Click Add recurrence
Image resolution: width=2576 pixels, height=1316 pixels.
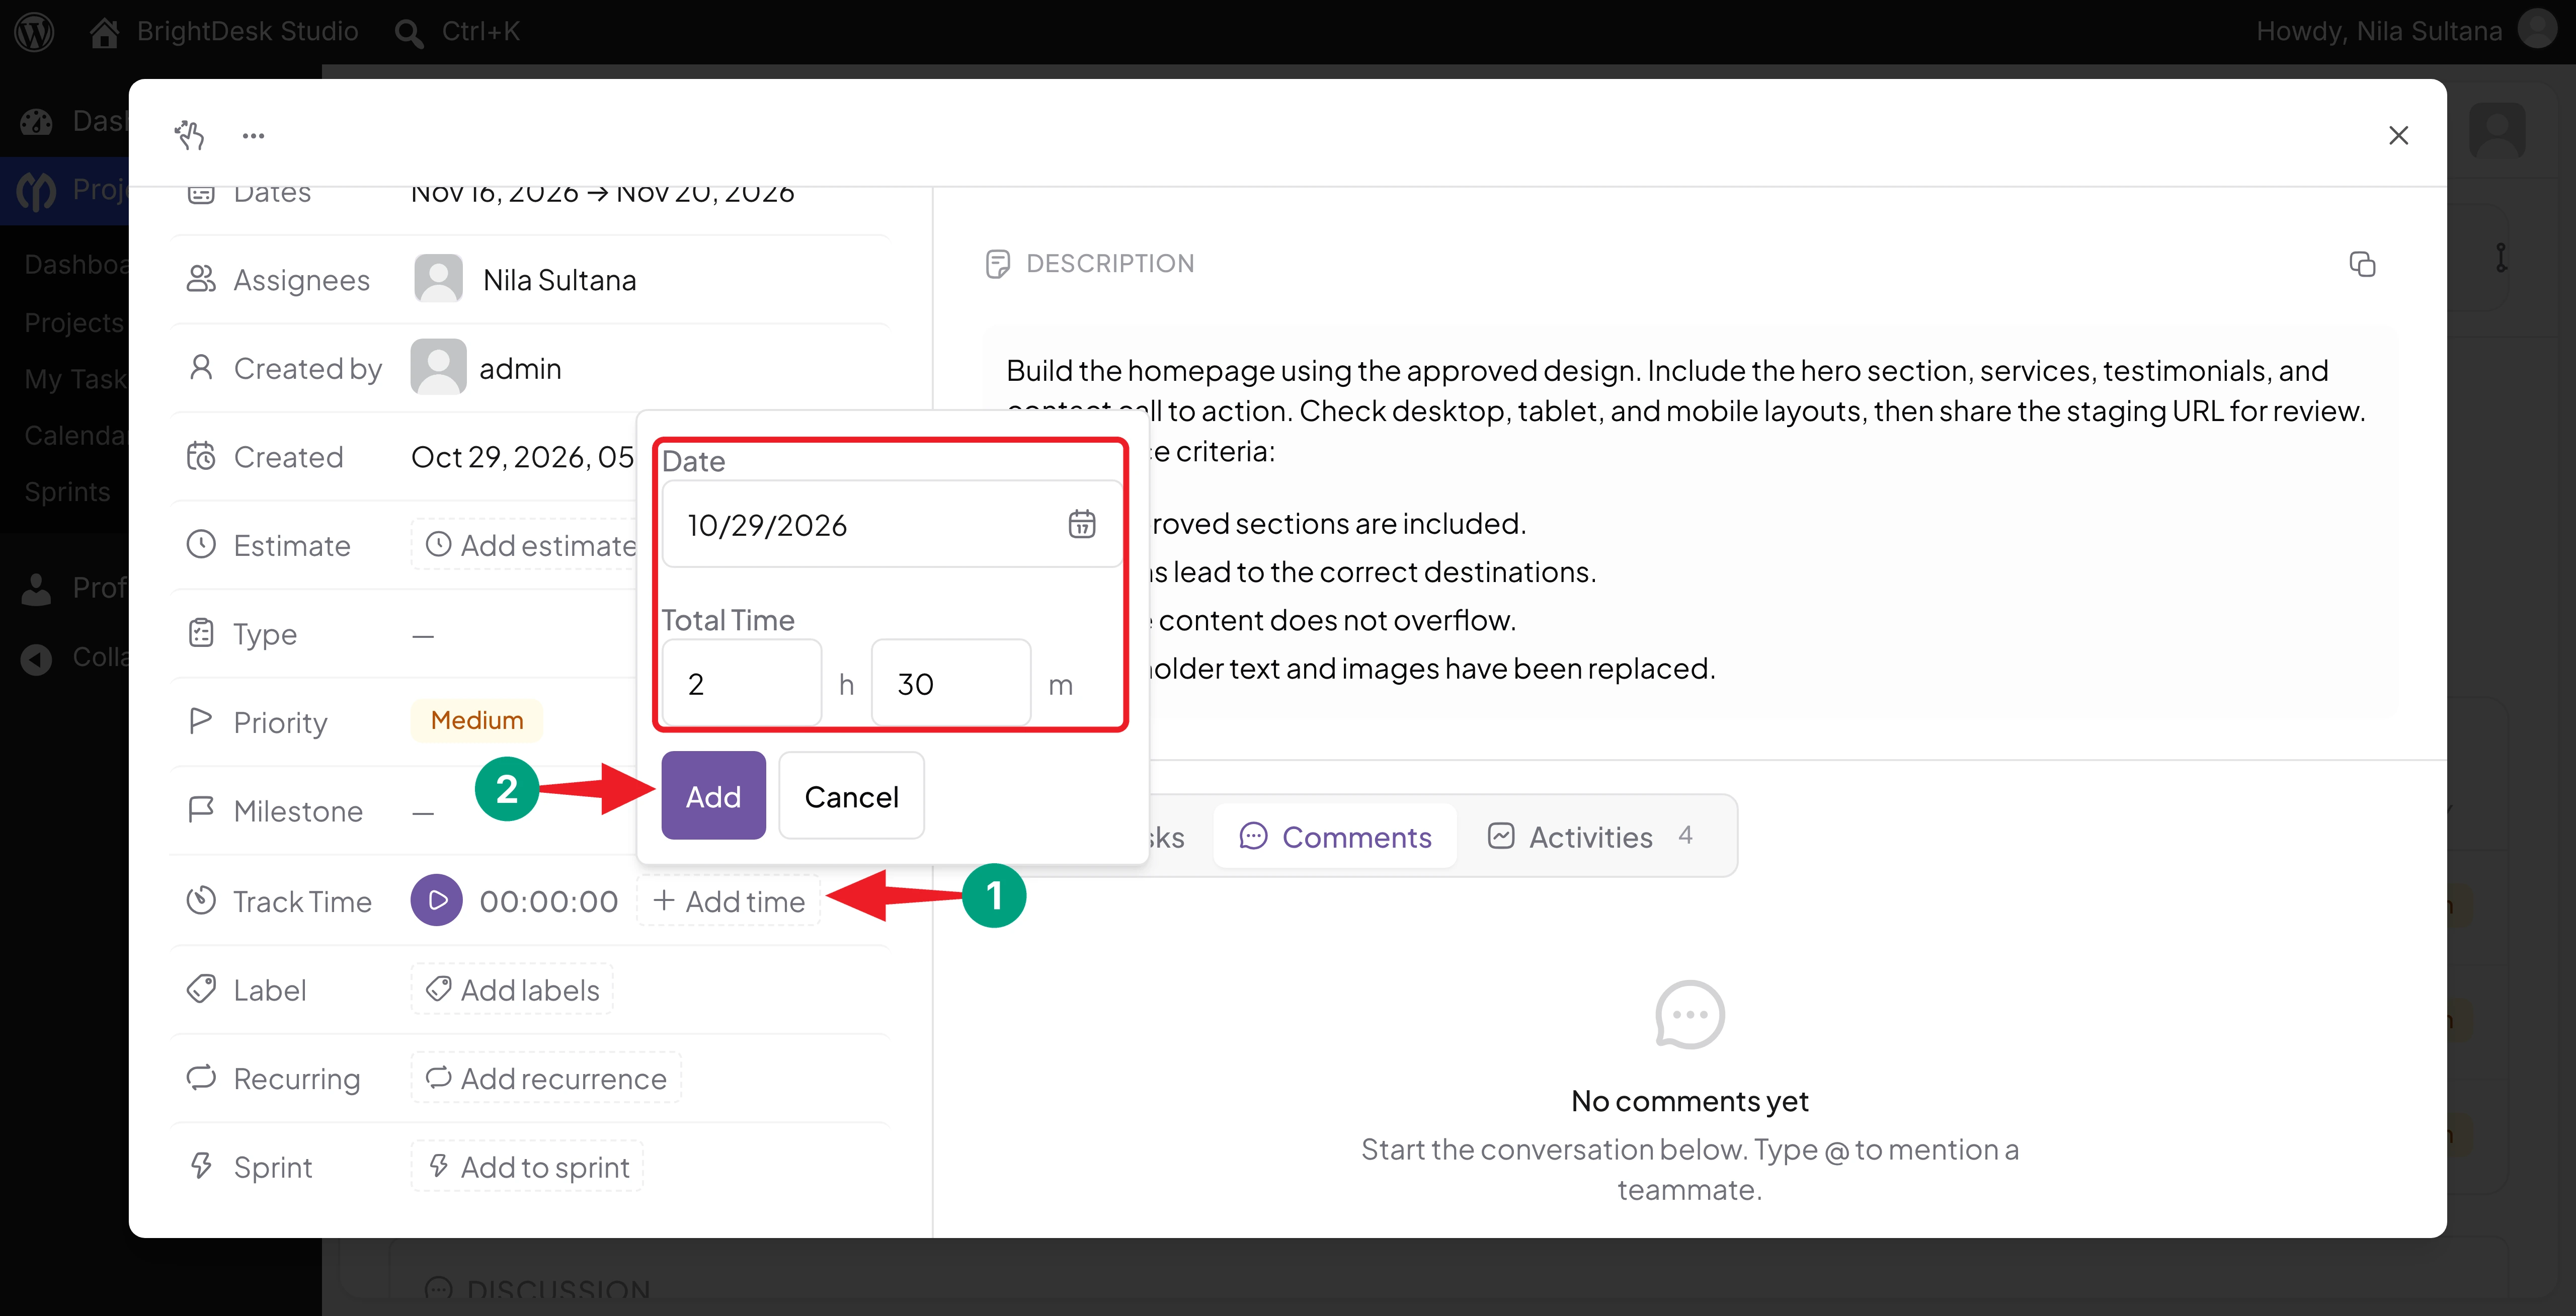(x=546, y=1078)
